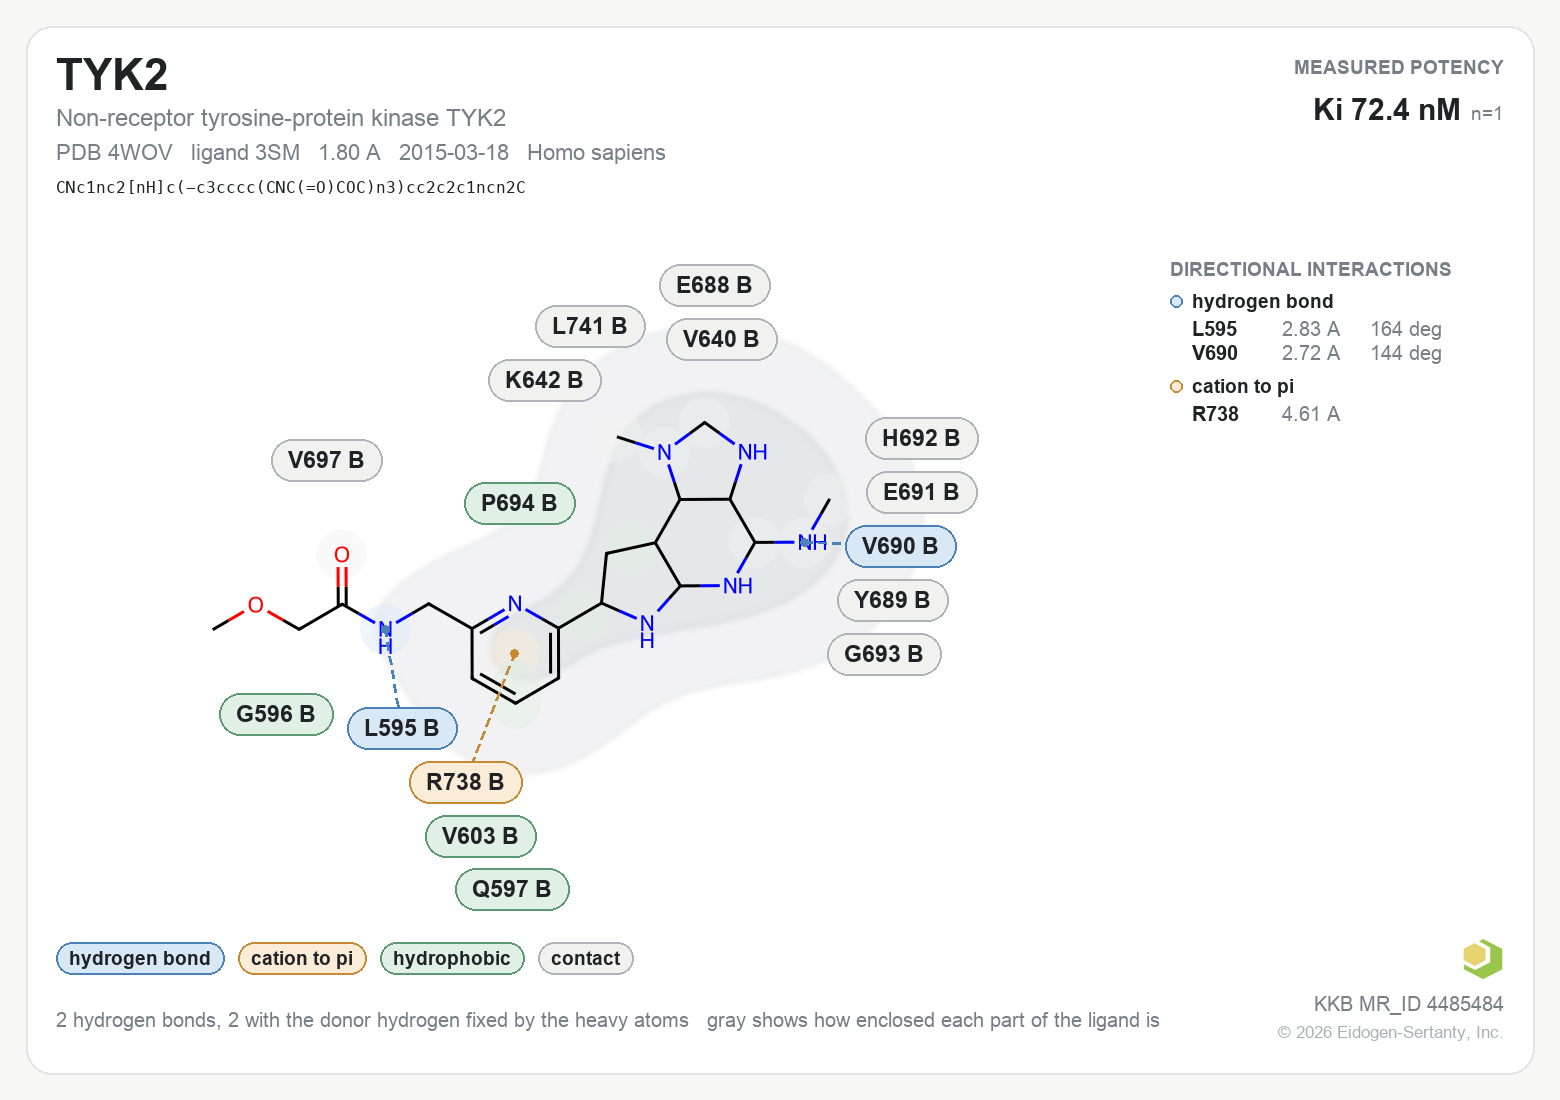Select the V690 B hydrogen bond residue
This screenshot has width=1560, height=1100.
pyautogui.click(x=900, y=546)
